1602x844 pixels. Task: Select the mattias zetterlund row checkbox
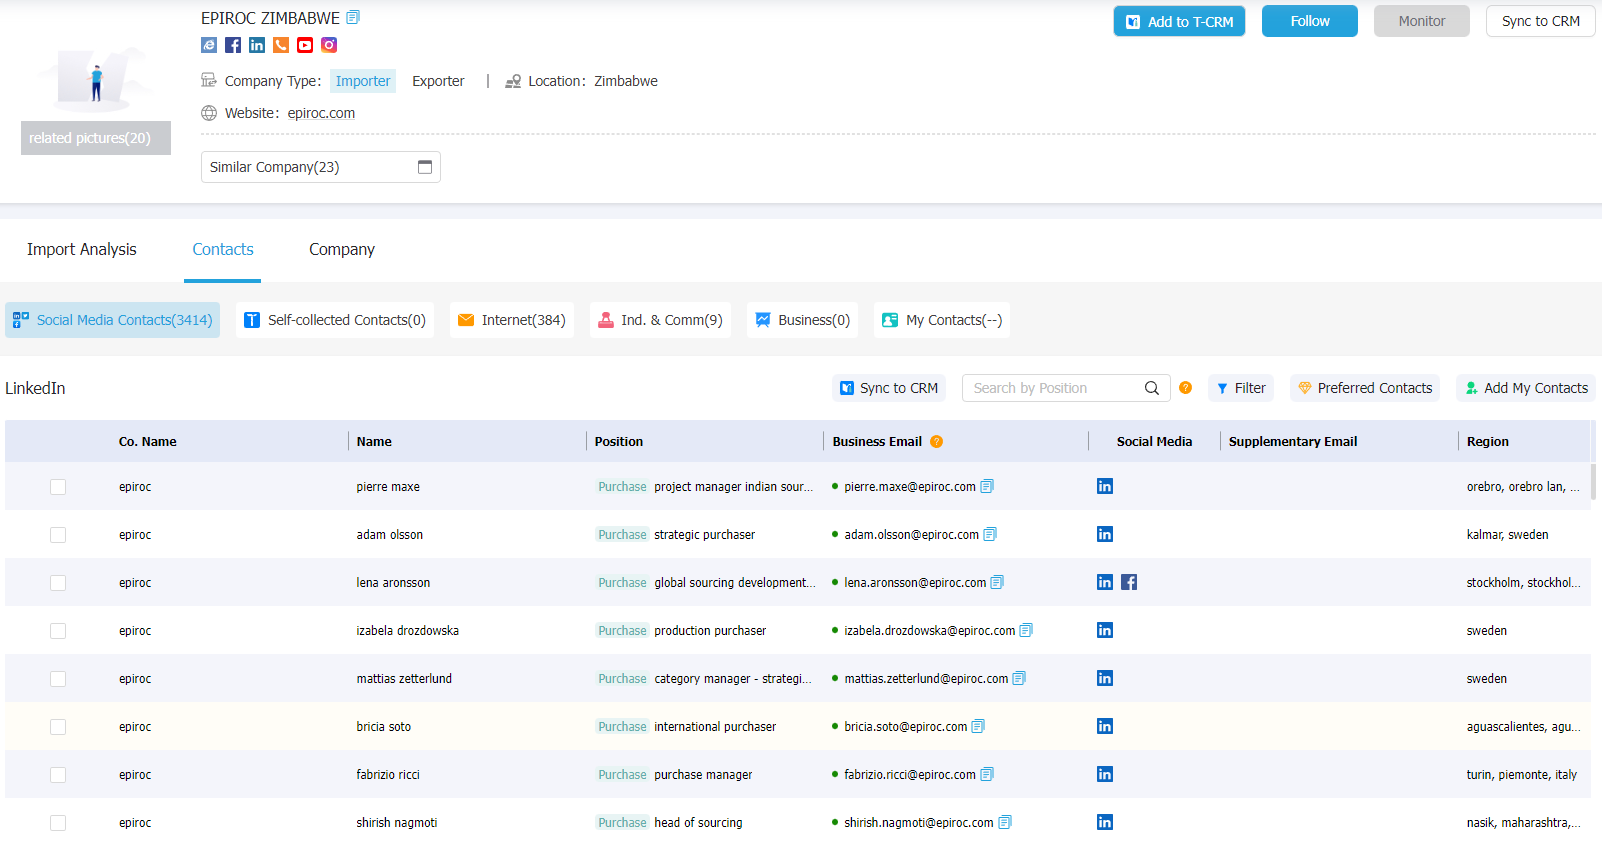[x=58, y=679]
